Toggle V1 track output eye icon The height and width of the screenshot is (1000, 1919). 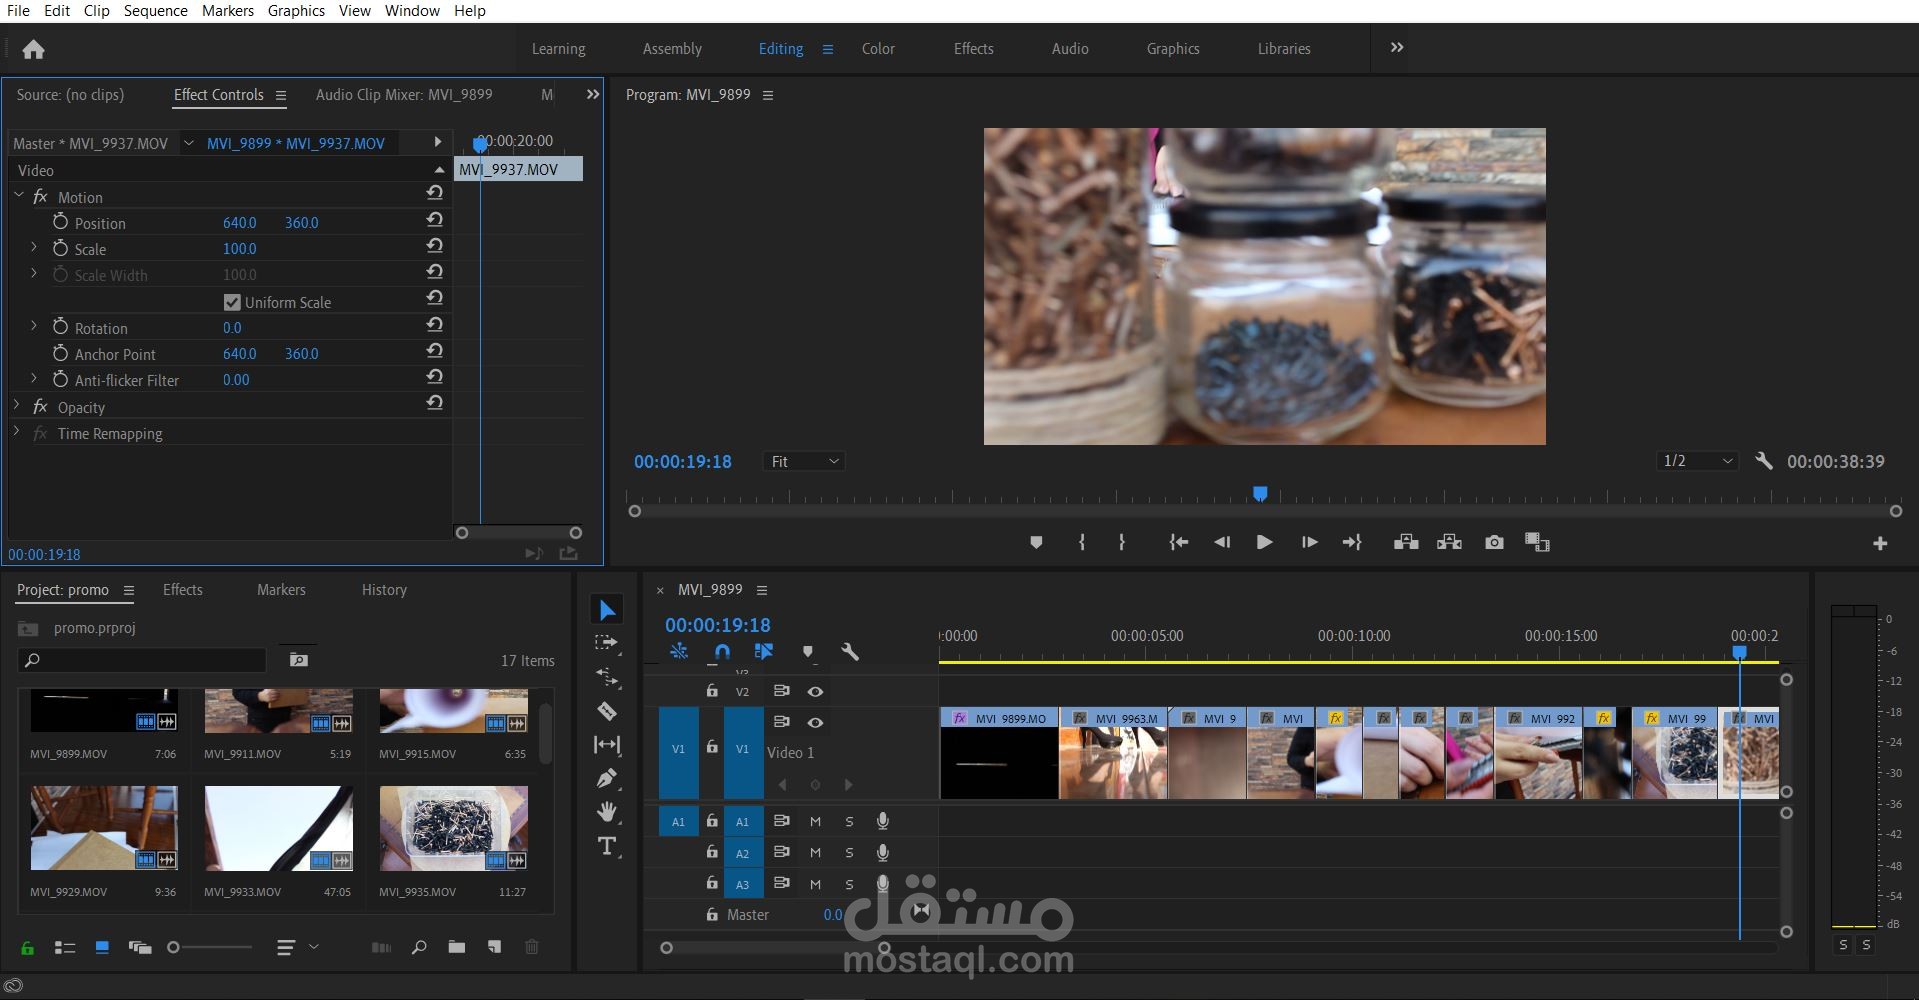(x=815, y=722)
